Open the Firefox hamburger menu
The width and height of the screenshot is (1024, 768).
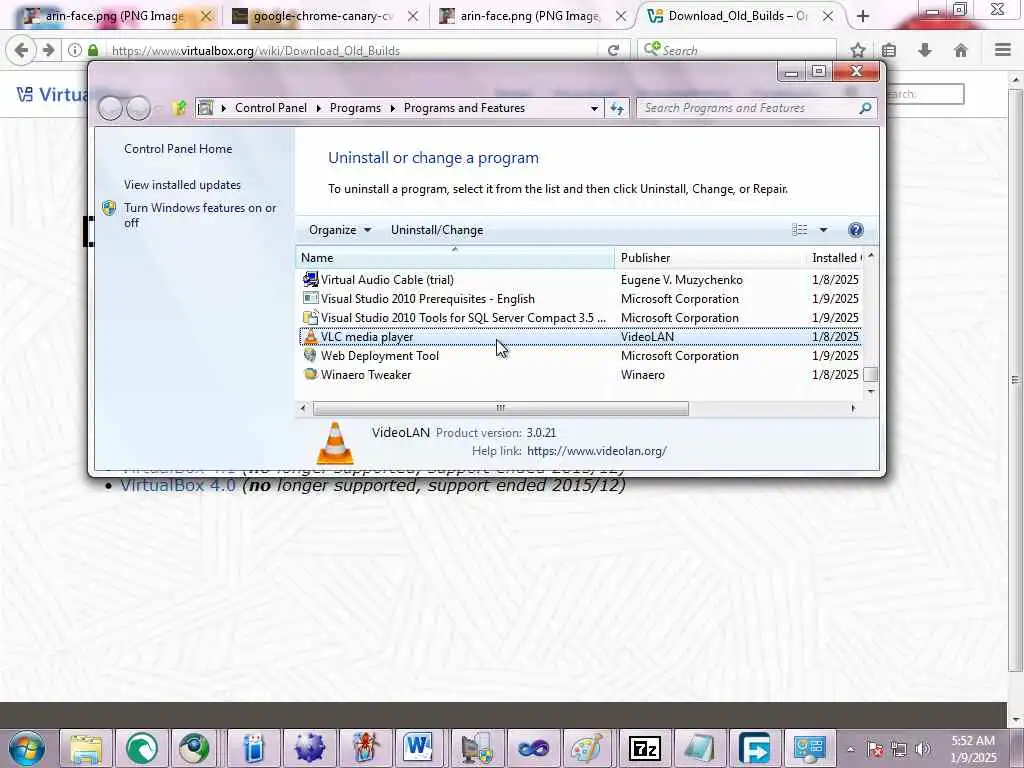pyautogui.click(x=1003, y=50)
